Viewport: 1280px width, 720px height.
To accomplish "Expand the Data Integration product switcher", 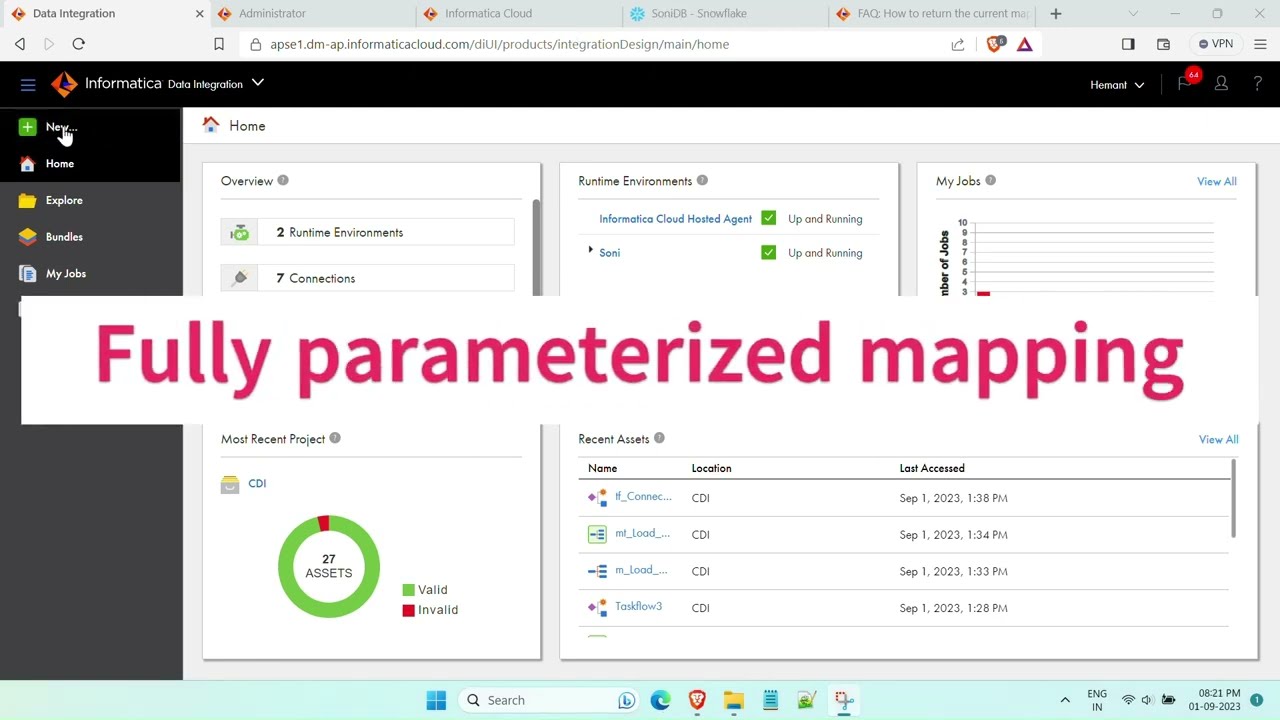I will pos(258,83).
